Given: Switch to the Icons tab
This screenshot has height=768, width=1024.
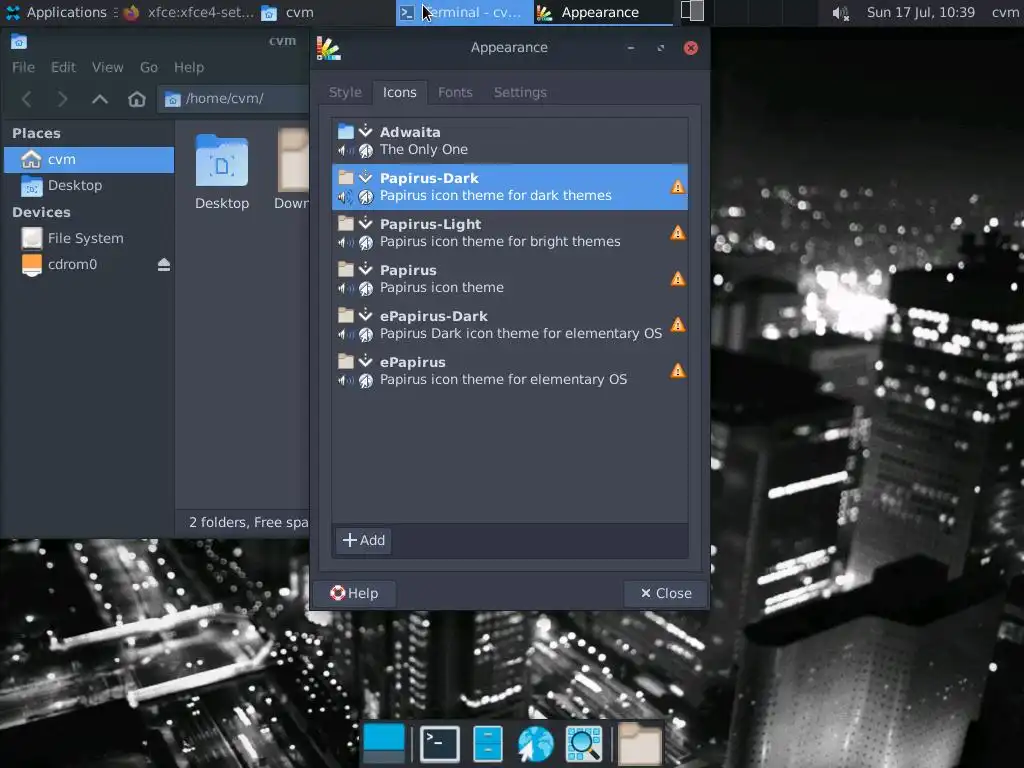Looking at the screenshot, I should point(400,93).
